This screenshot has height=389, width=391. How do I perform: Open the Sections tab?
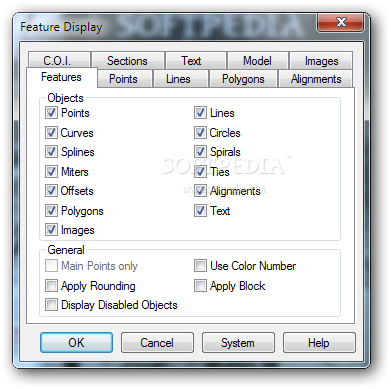(128, 61)
